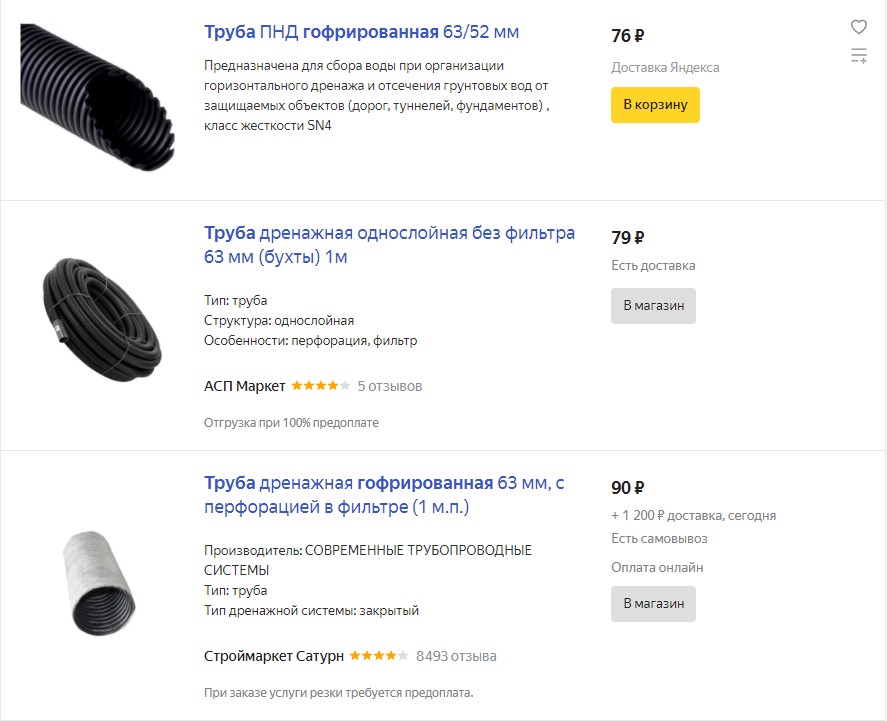The width and height of the screenshot is (887, 721).
Task: Add the ПНД pipe to favorites (heart icon)
Action: click(x=858, y=27)
